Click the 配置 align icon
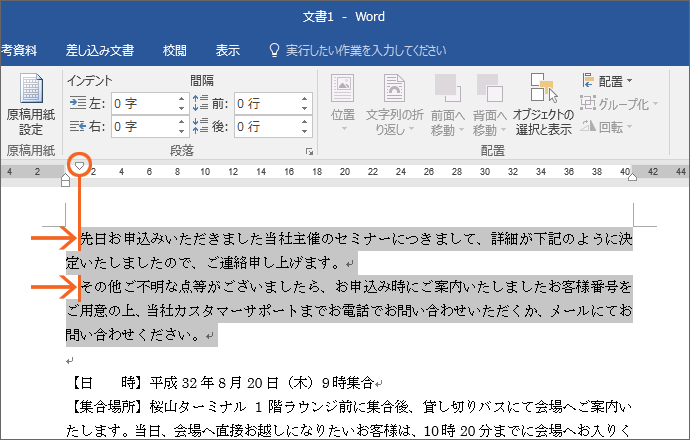690x440 pixels. 588,81
